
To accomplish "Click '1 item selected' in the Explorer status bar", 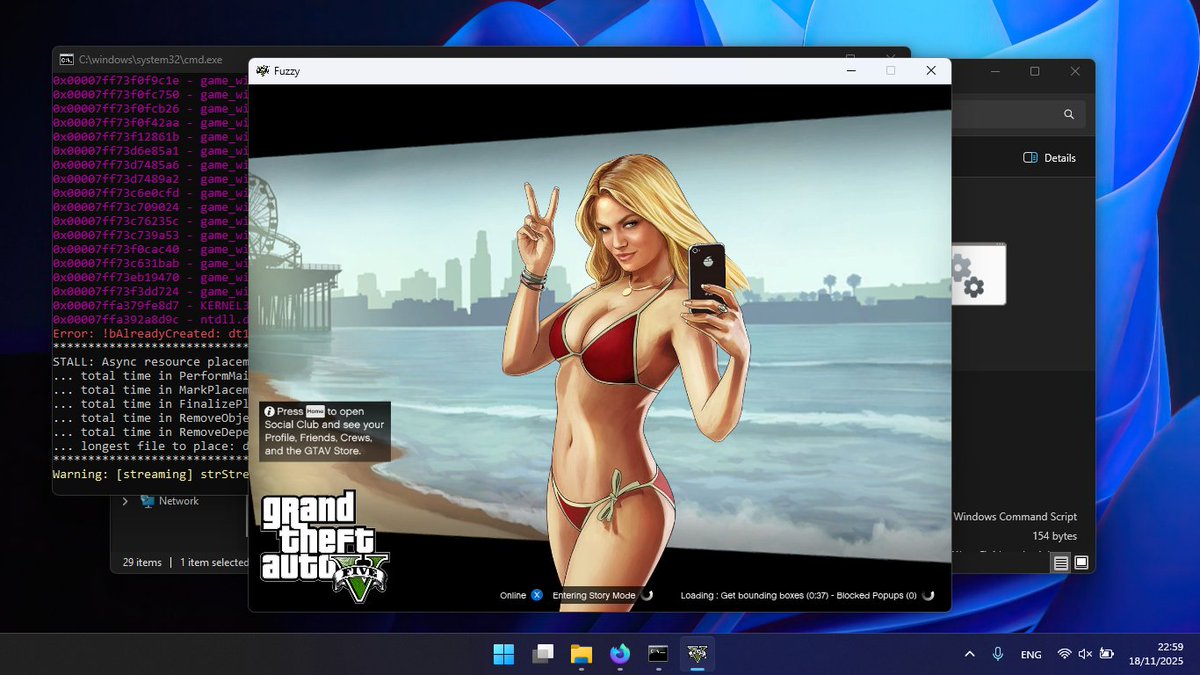I will tap(213, 562).
